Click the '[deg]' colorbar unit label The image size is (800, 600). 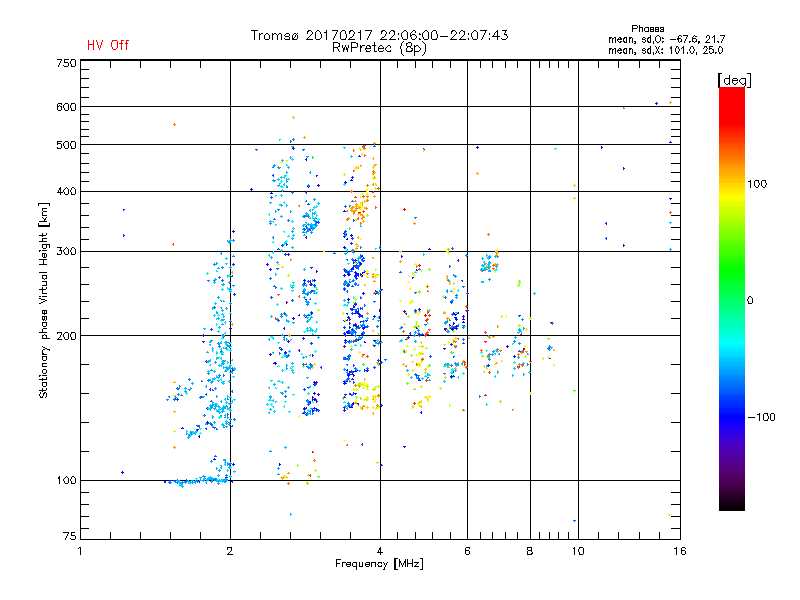click(x=734, y=80)
